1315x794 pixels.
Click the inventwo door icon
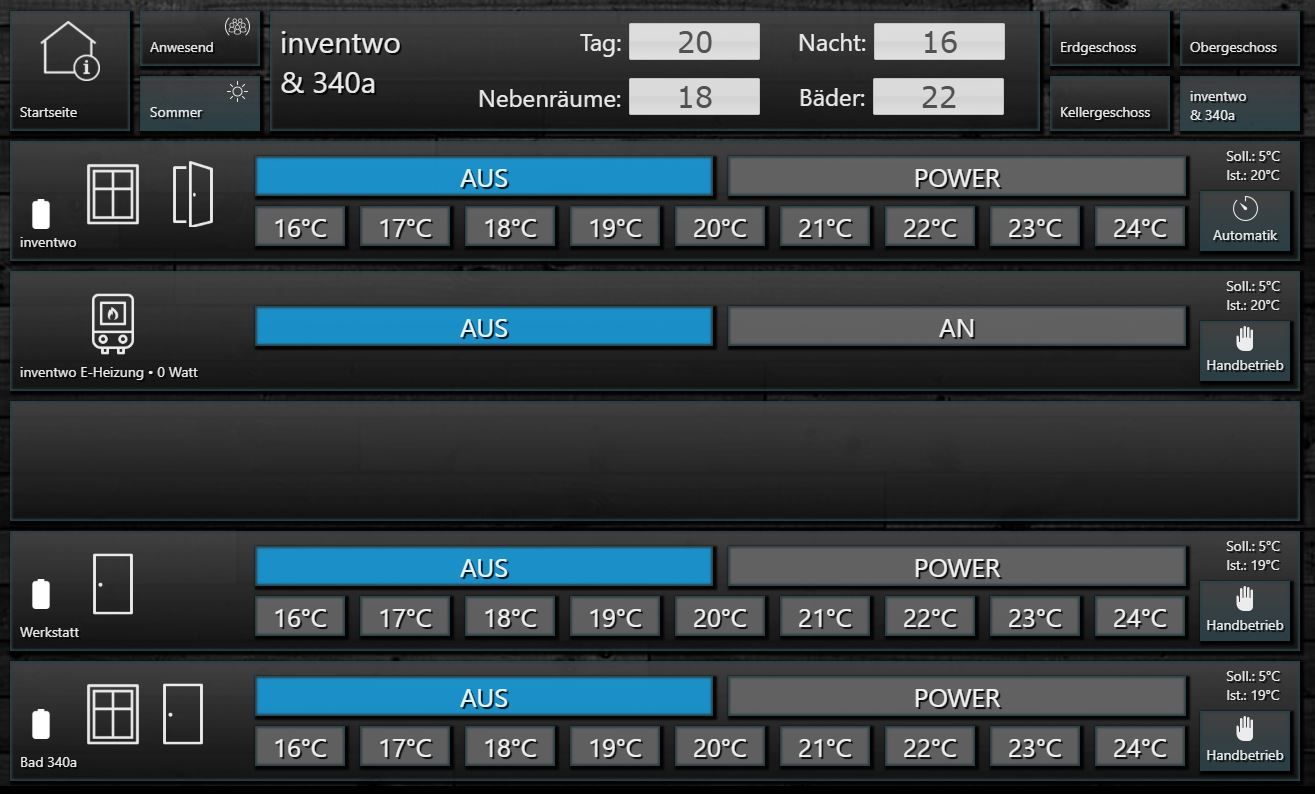pyautogui.click(x=192, y=194)
